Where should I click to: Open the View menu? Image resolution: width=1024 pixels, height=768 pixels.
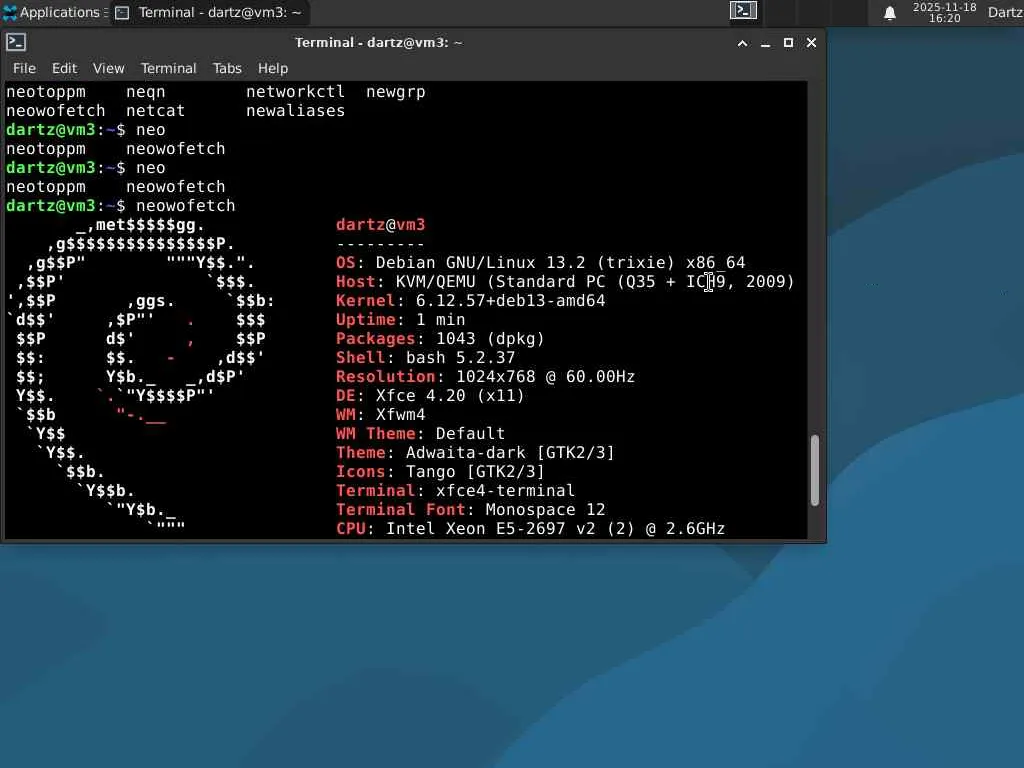coord(108,69)
